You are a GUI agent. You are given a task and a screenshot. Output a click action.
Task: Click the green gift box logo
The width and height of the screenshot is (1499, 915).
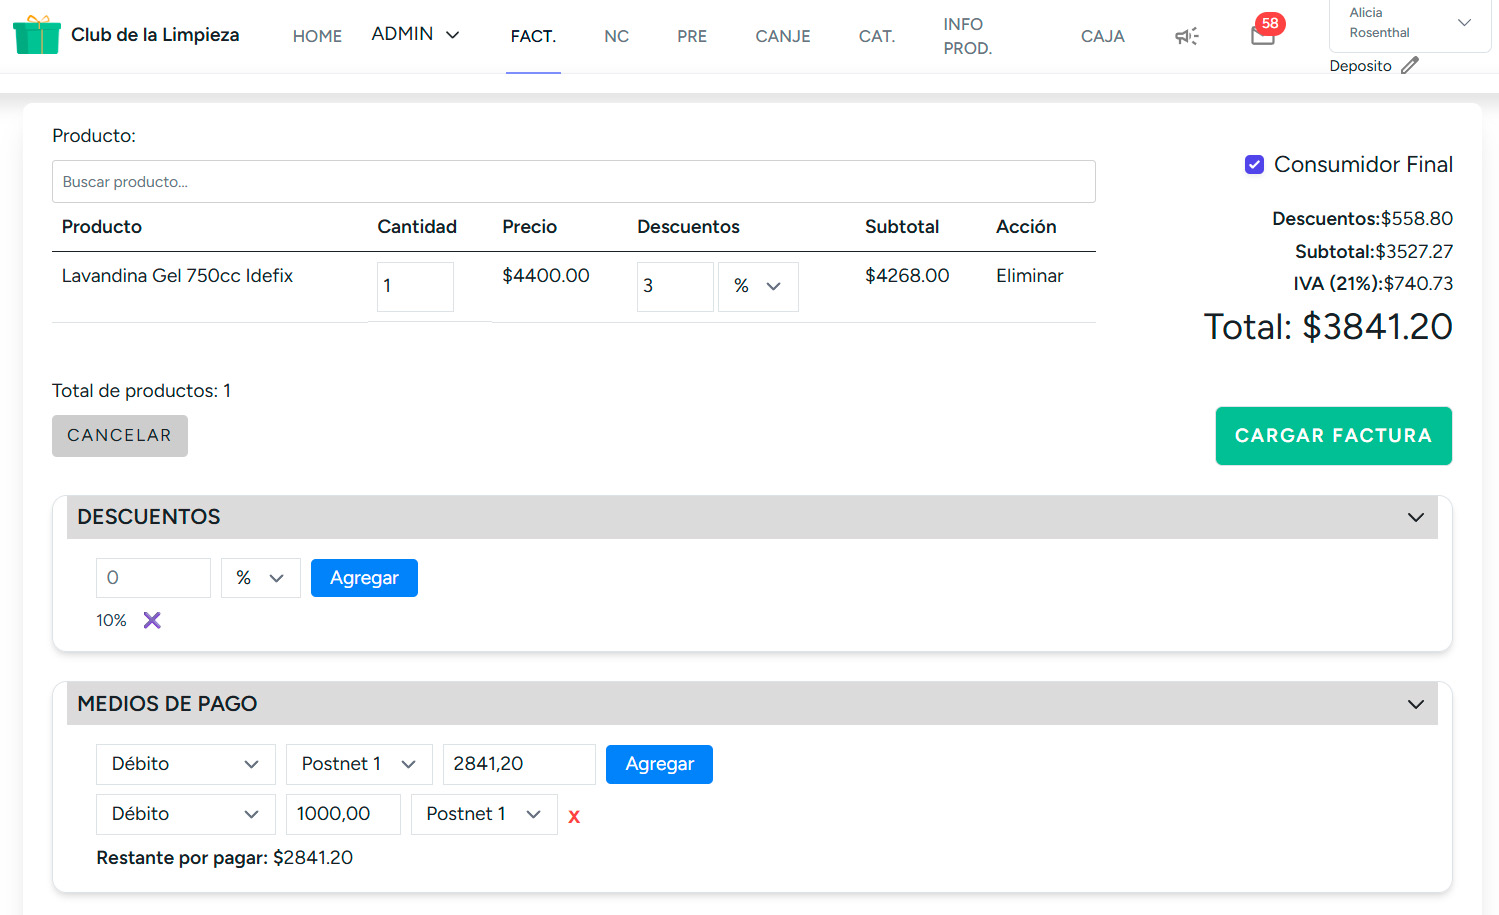point(37,35)
